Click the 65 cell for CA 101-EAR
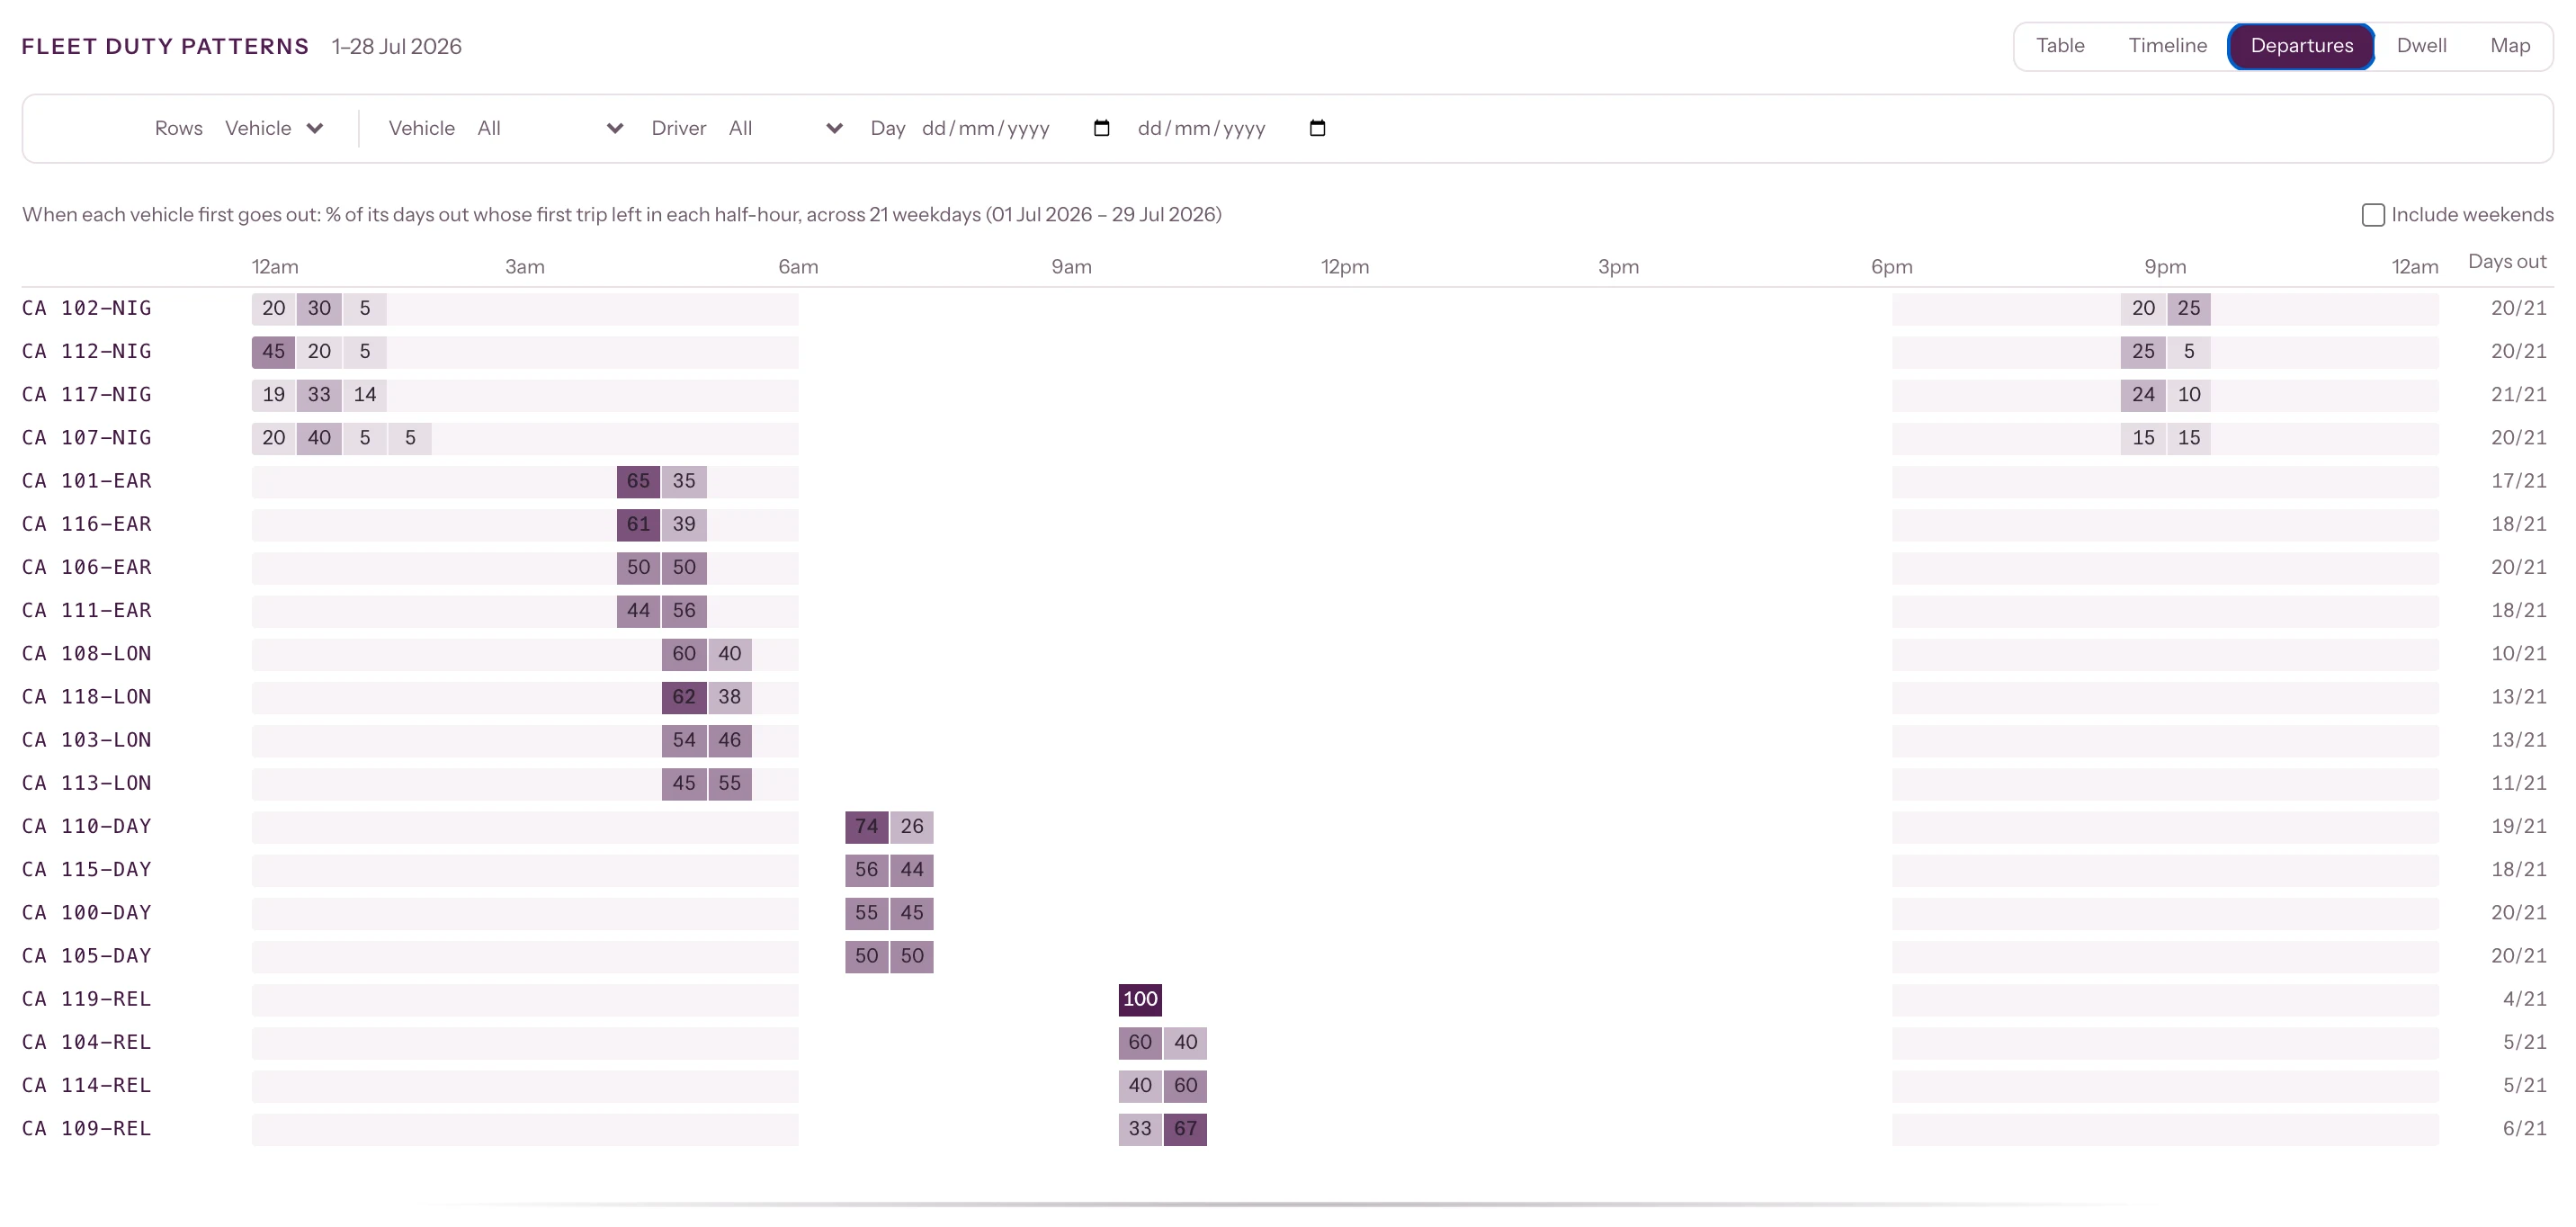Screen dimensions: 2576x1227 tap(638, 481)
